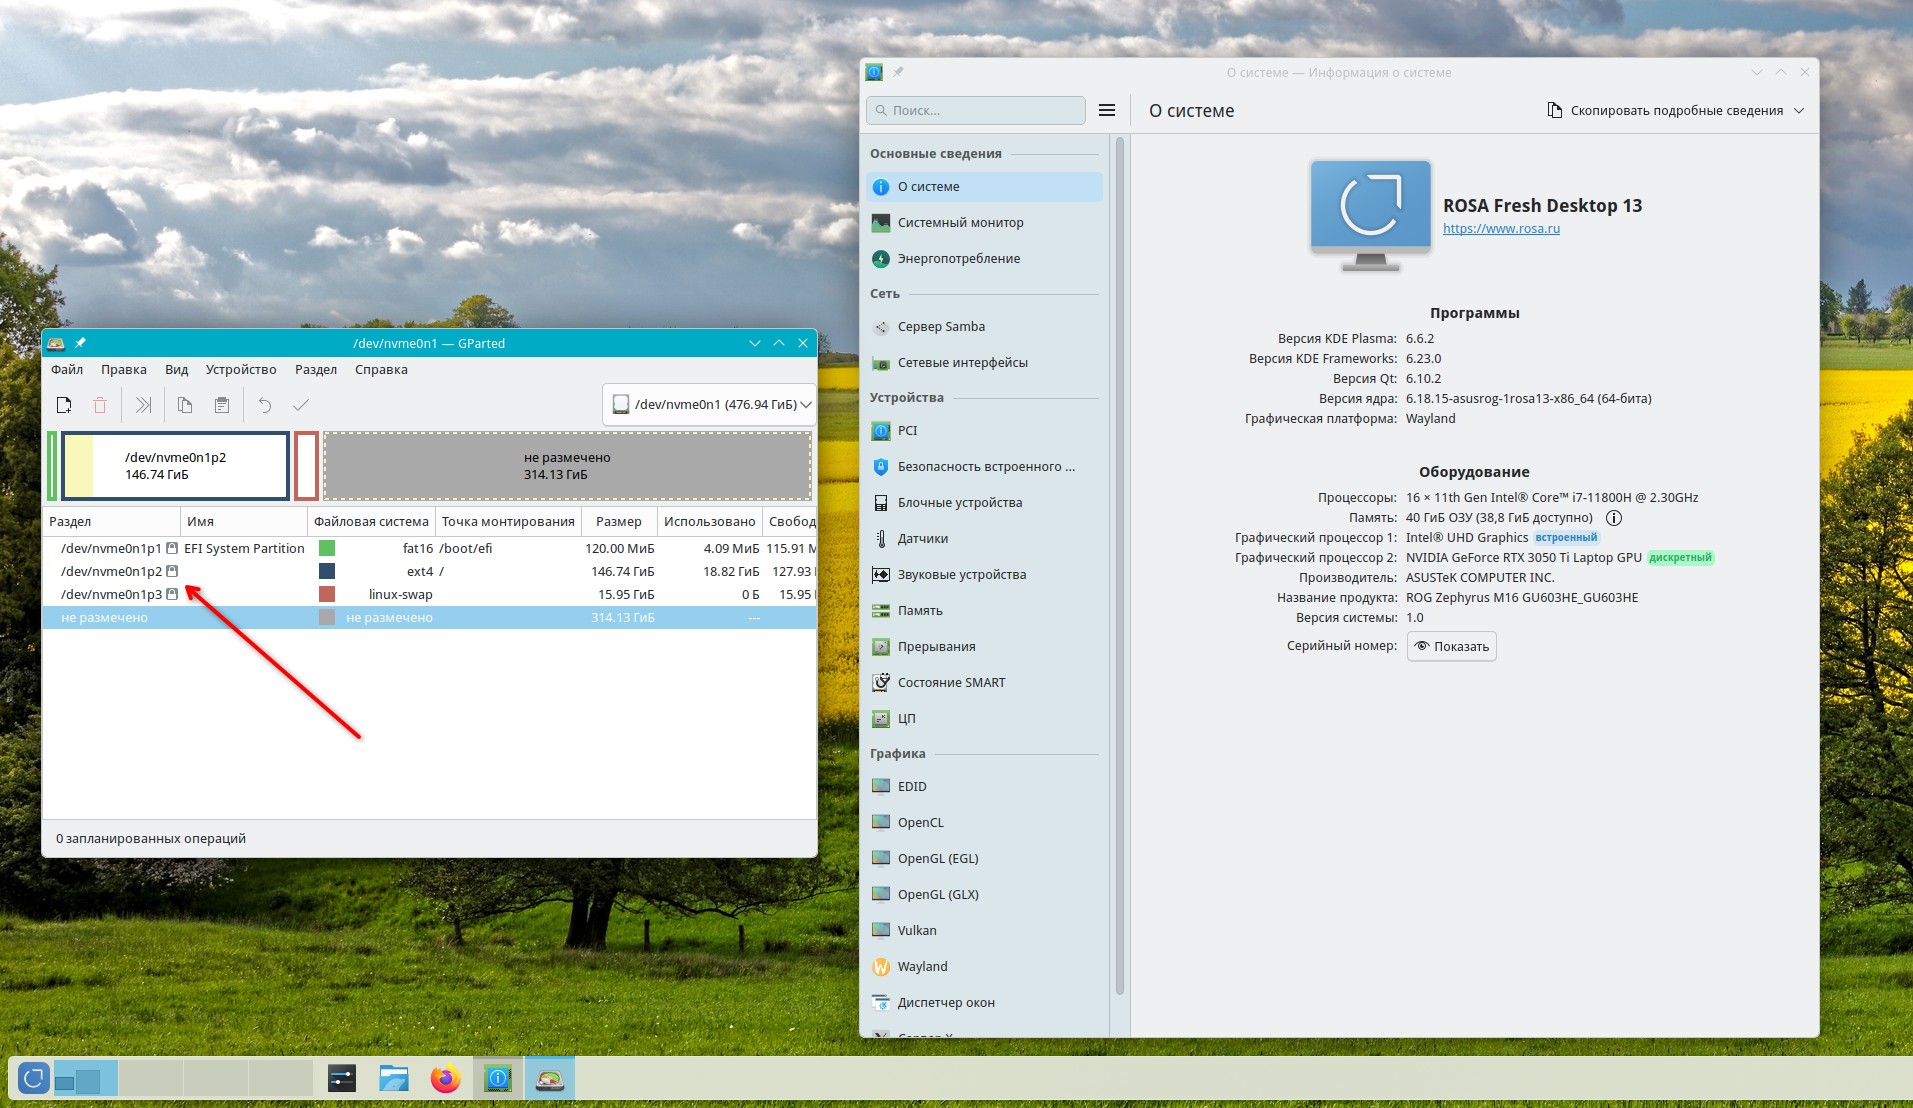Open the application launcher on the taskbar
The height and width of the screenshot is (1108, 1913).
[33, 1079]
